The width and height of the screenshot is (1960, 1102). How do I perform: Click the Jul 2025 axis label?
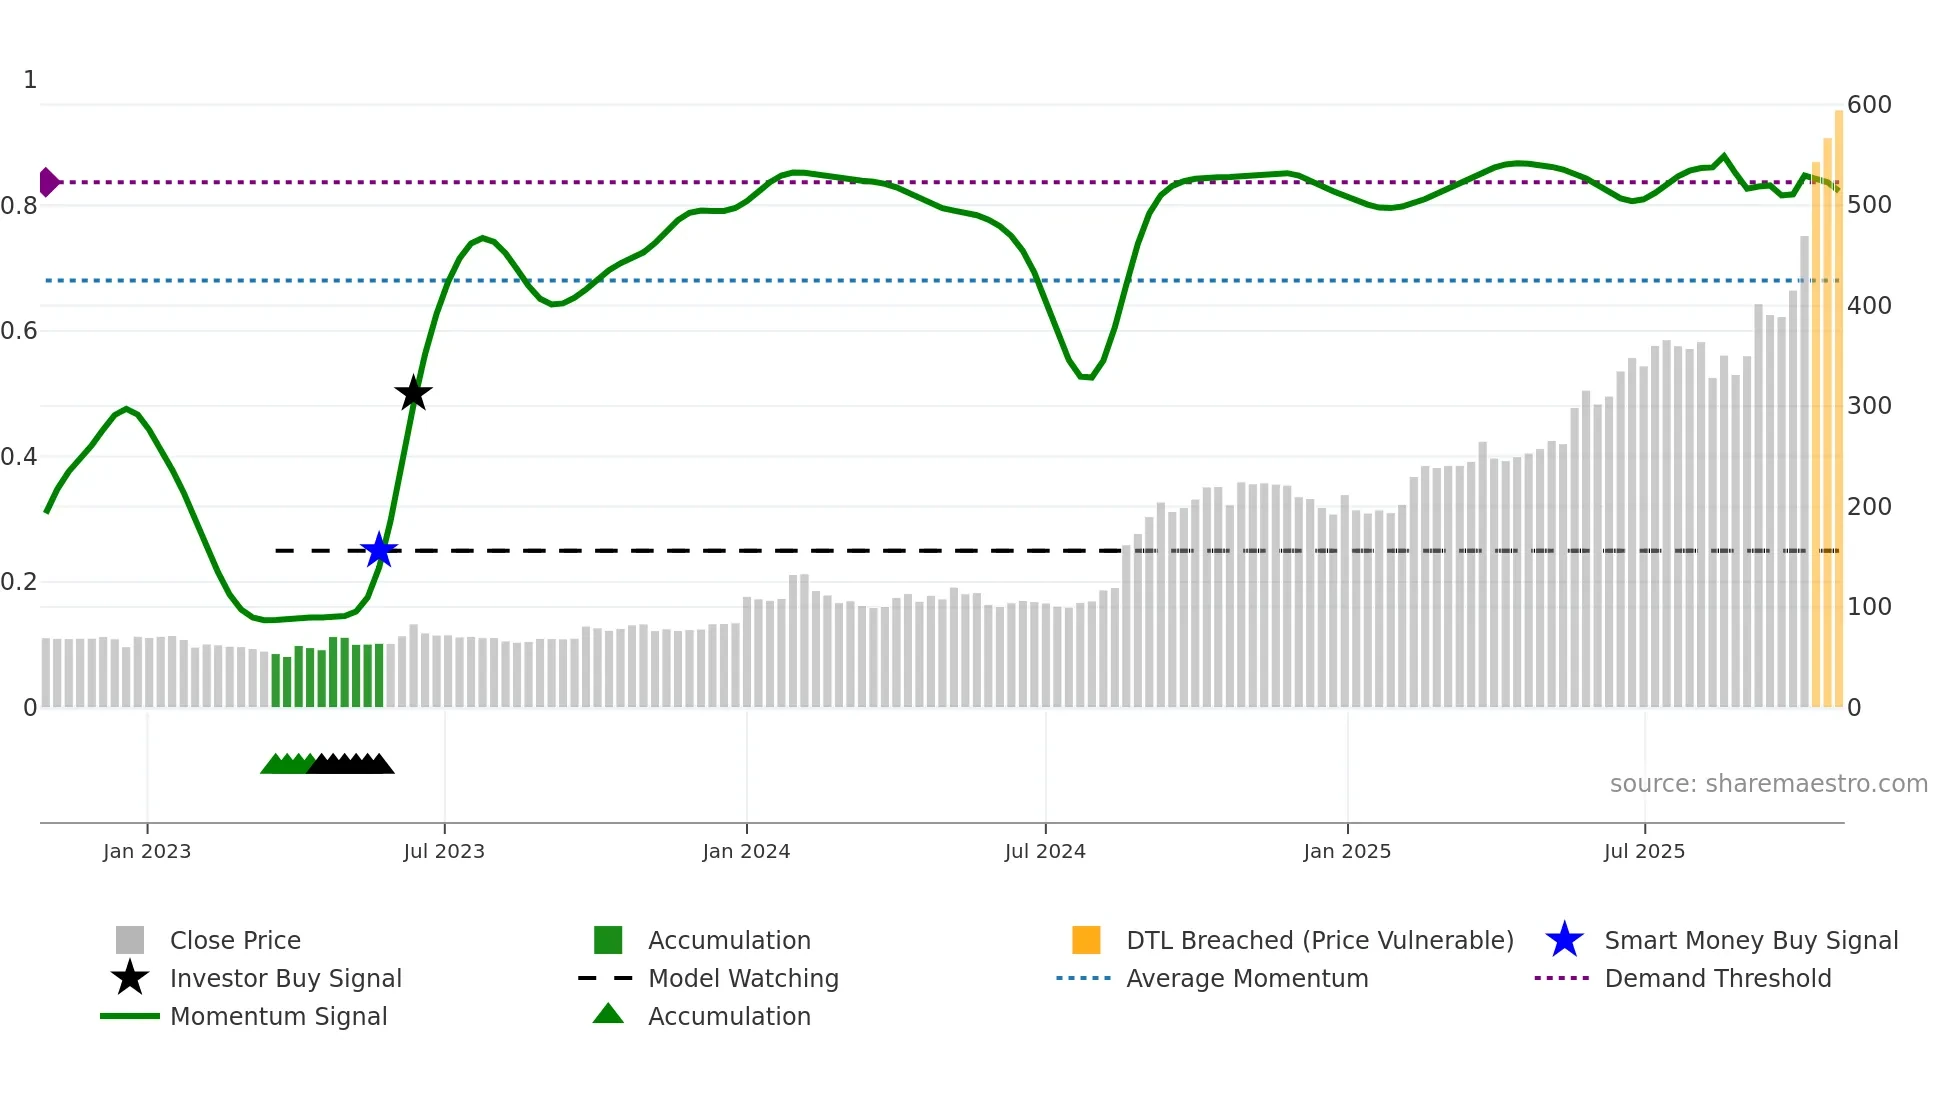pos(1644,851)
